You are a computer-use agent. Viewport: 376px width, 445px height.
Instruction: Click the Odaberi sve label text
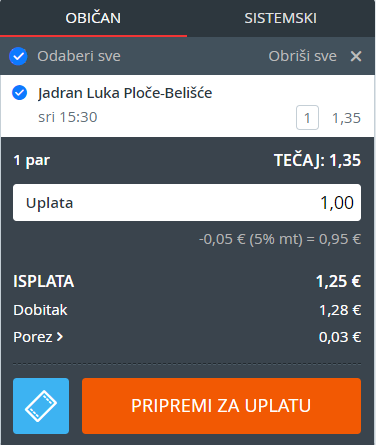click(79, 56)
